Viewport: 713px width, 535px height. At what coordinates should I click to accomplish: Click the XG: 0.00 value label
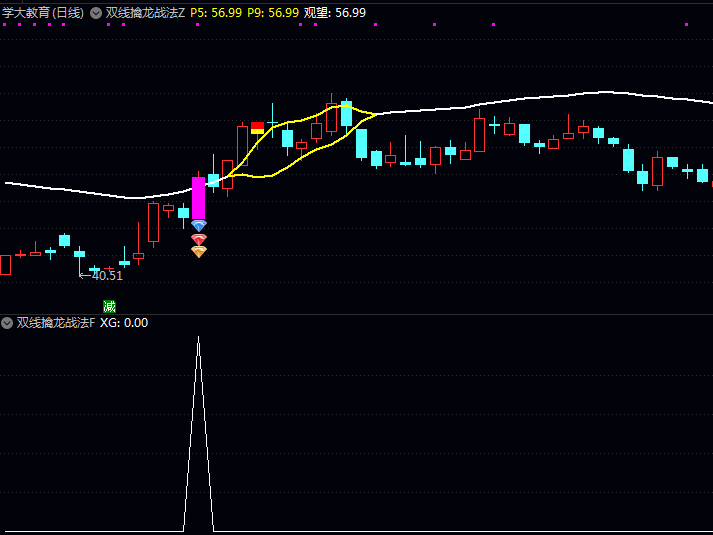click(124, 323)
